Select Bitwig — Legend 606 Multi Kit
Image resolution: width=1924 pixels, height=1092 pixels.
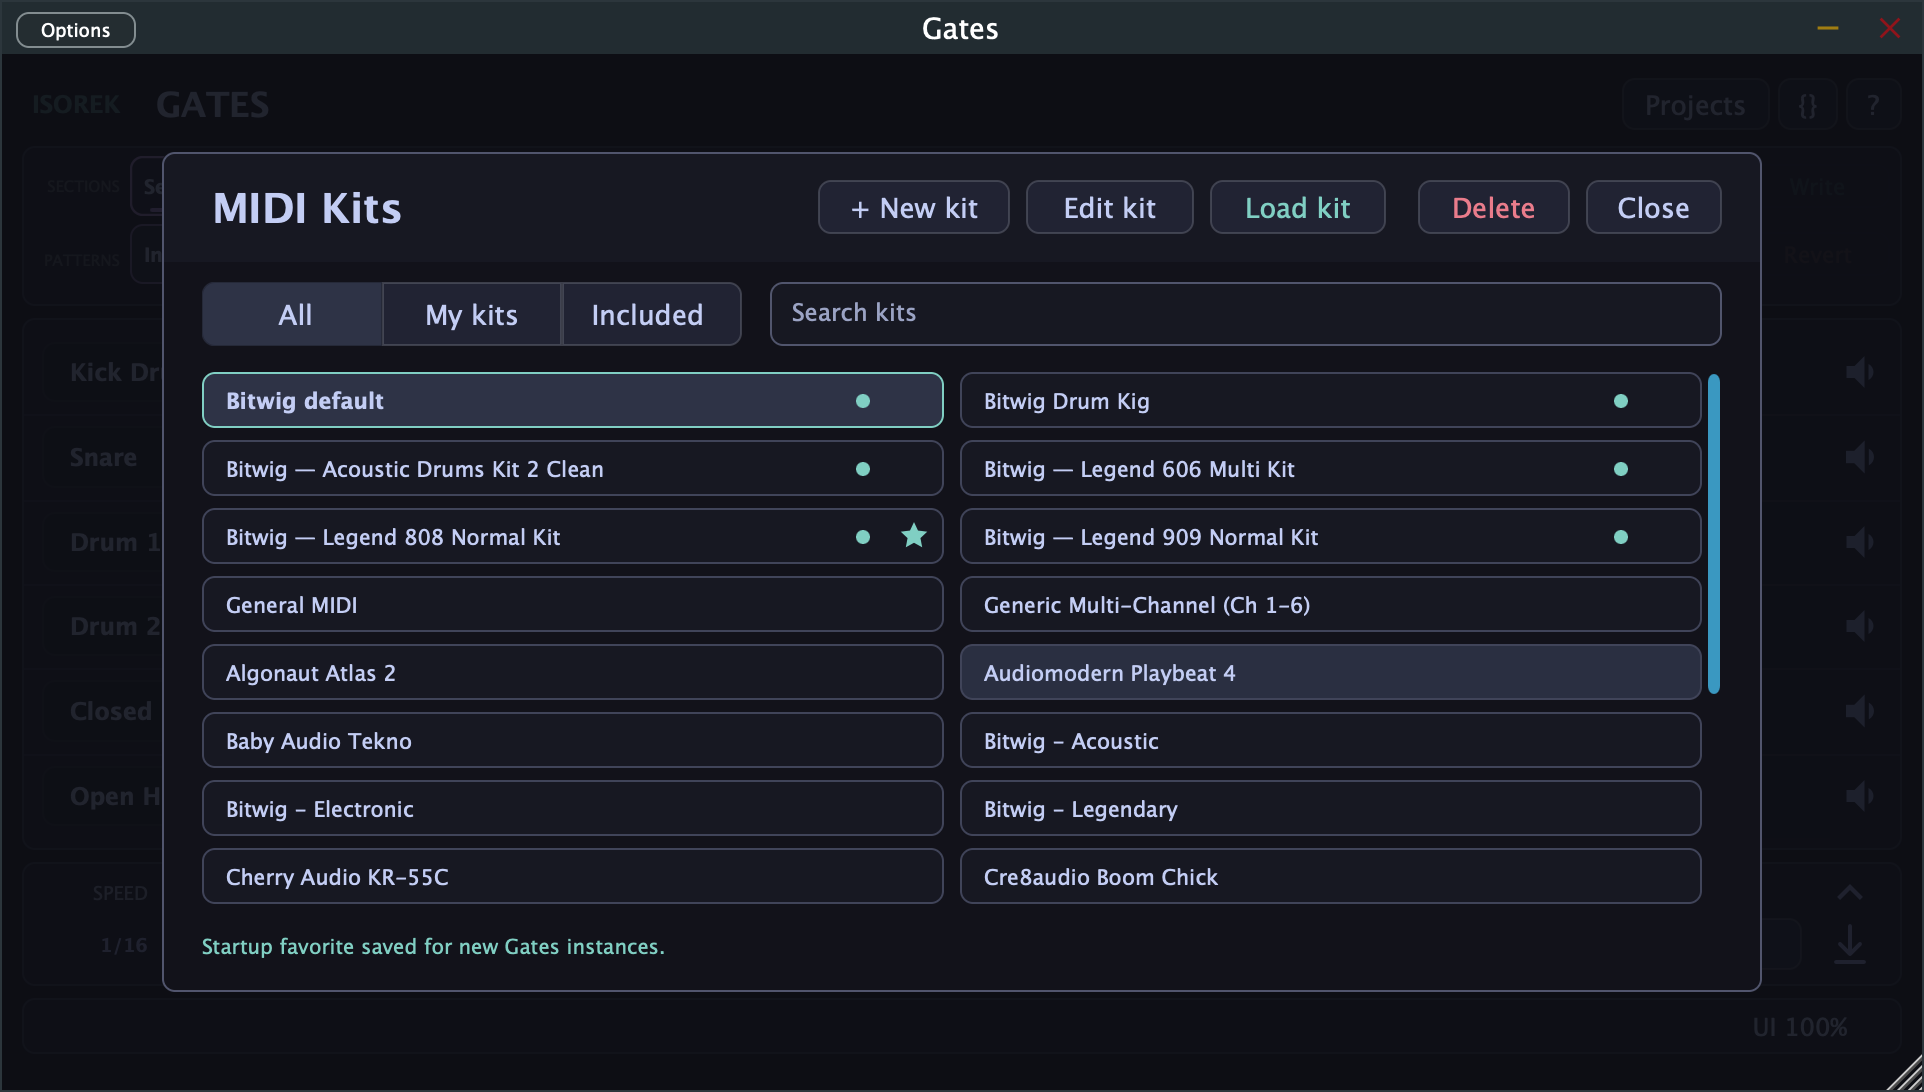[x=1331, y=468]
